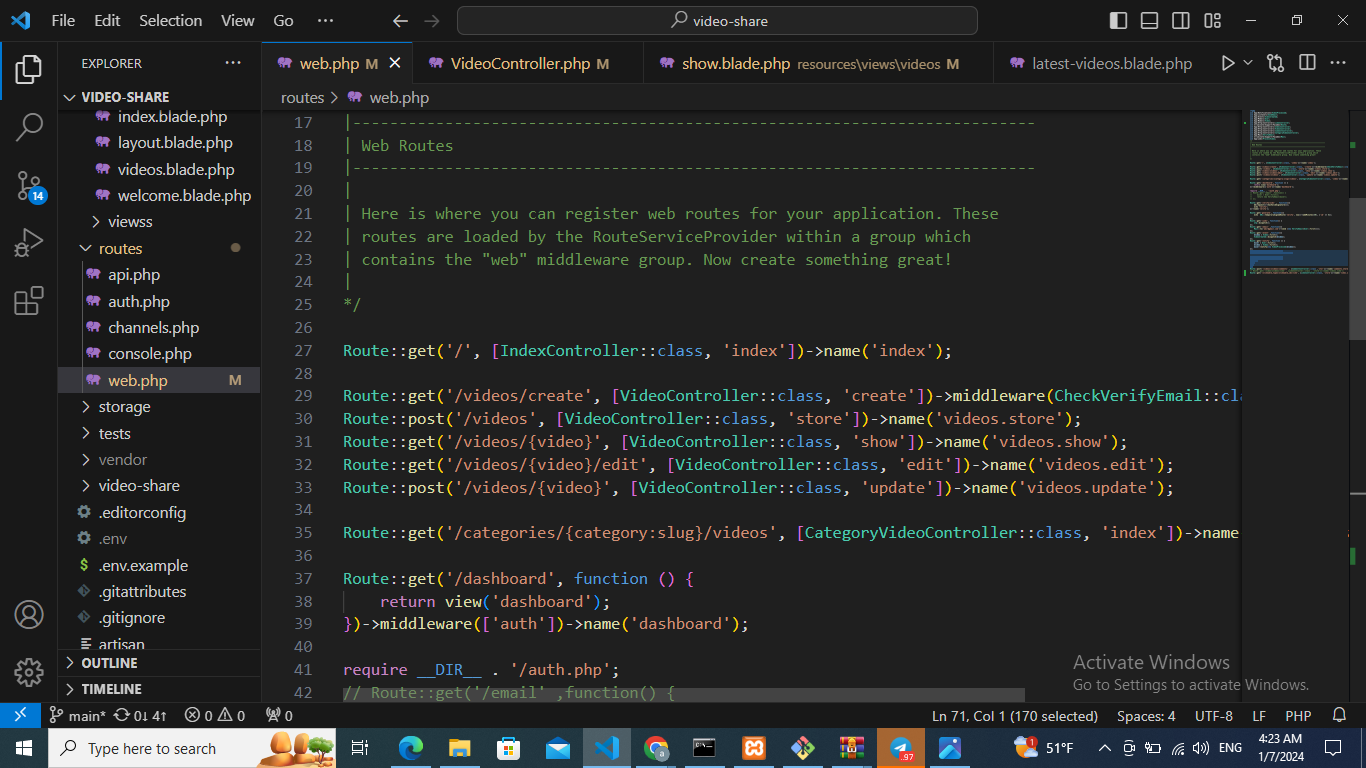This screenshot has height=768, width=1366.
Task: Change end of line sequence LF
Action: click(x=1259, y=716)
